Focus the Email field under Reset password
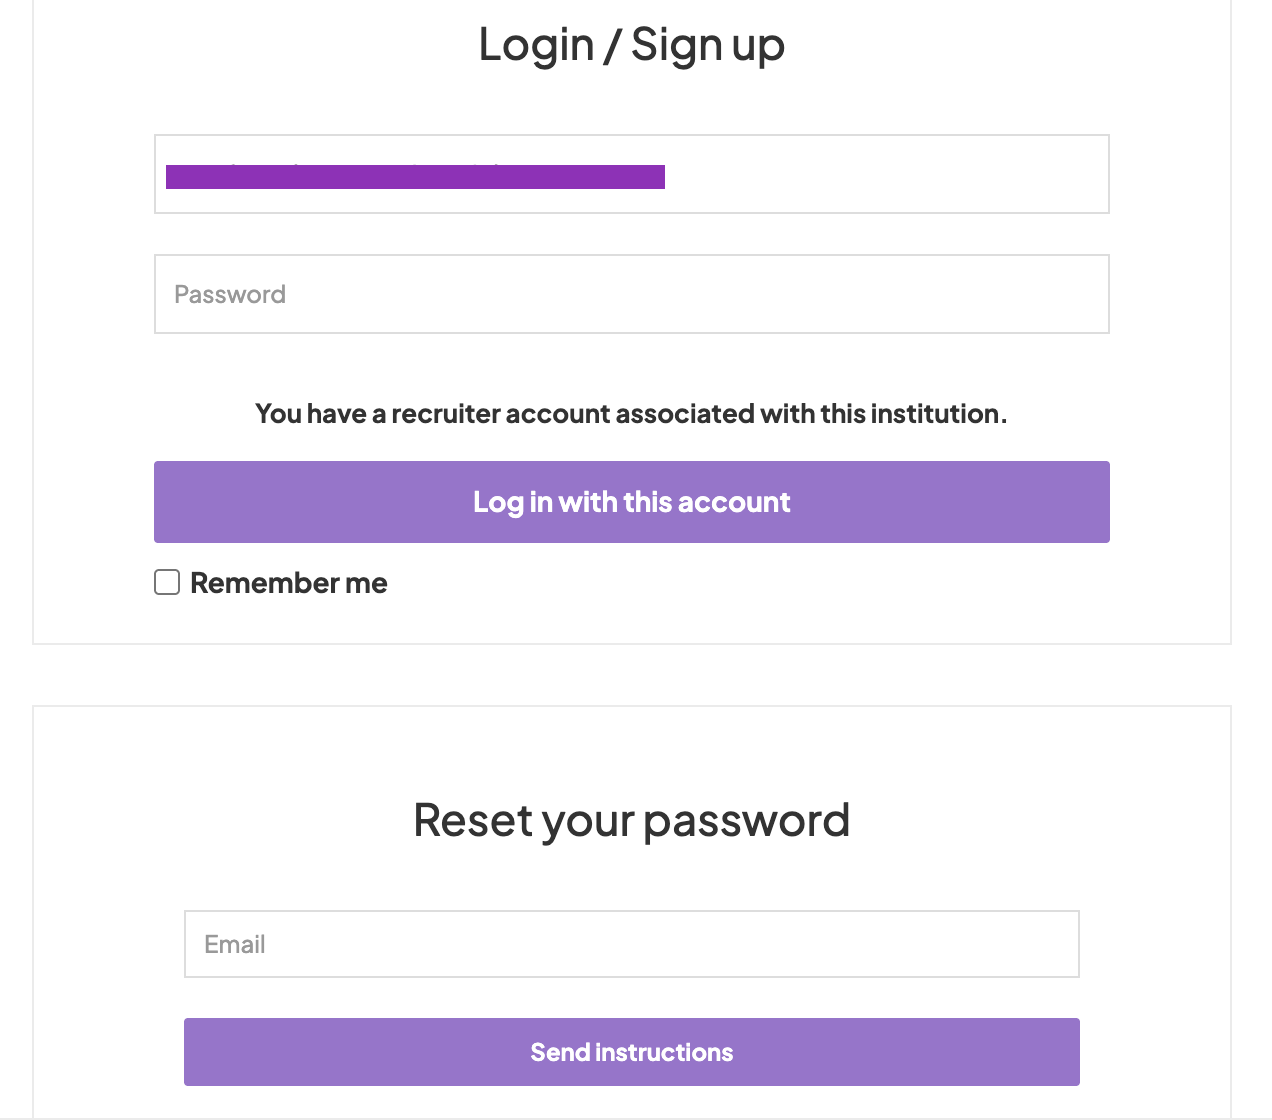Screen dimensions: 1272x1120 click(x=631, y=944)
